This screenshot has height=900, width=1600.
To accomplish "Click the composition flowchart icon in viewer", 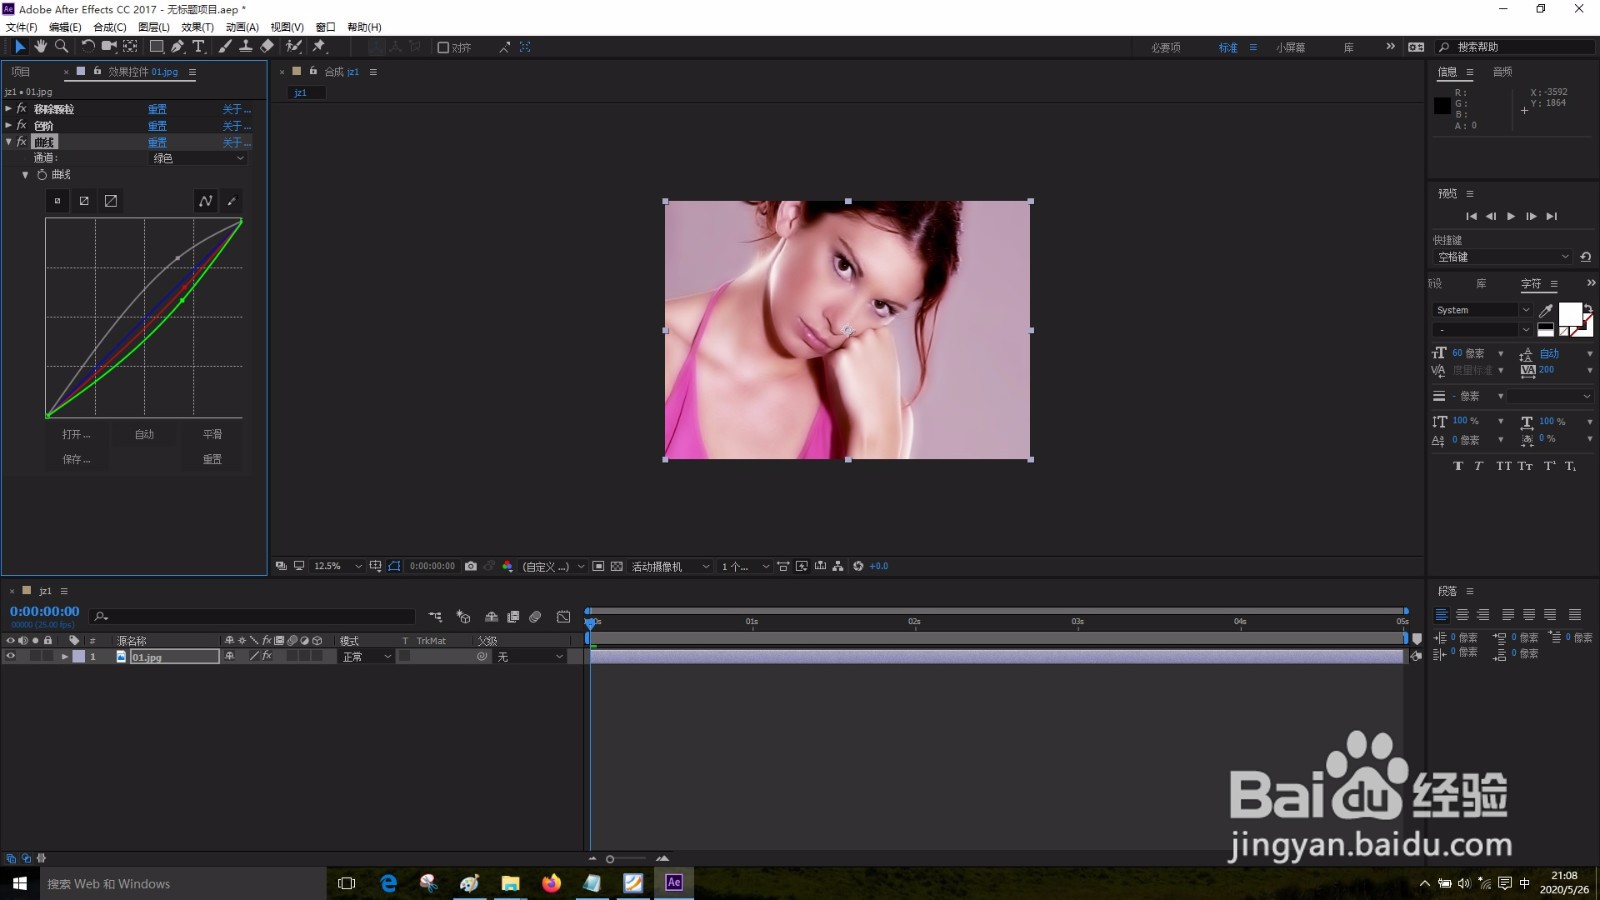I will click(838, 566).
